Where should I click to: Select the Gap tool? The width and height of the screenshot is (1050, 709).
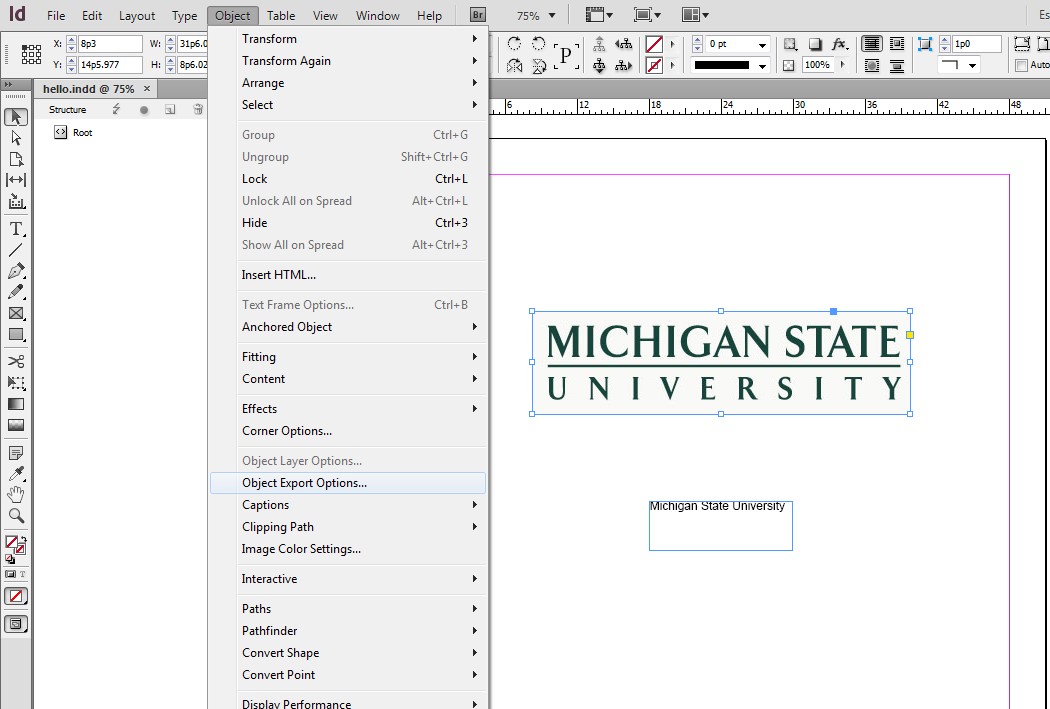tap(16, 180)
